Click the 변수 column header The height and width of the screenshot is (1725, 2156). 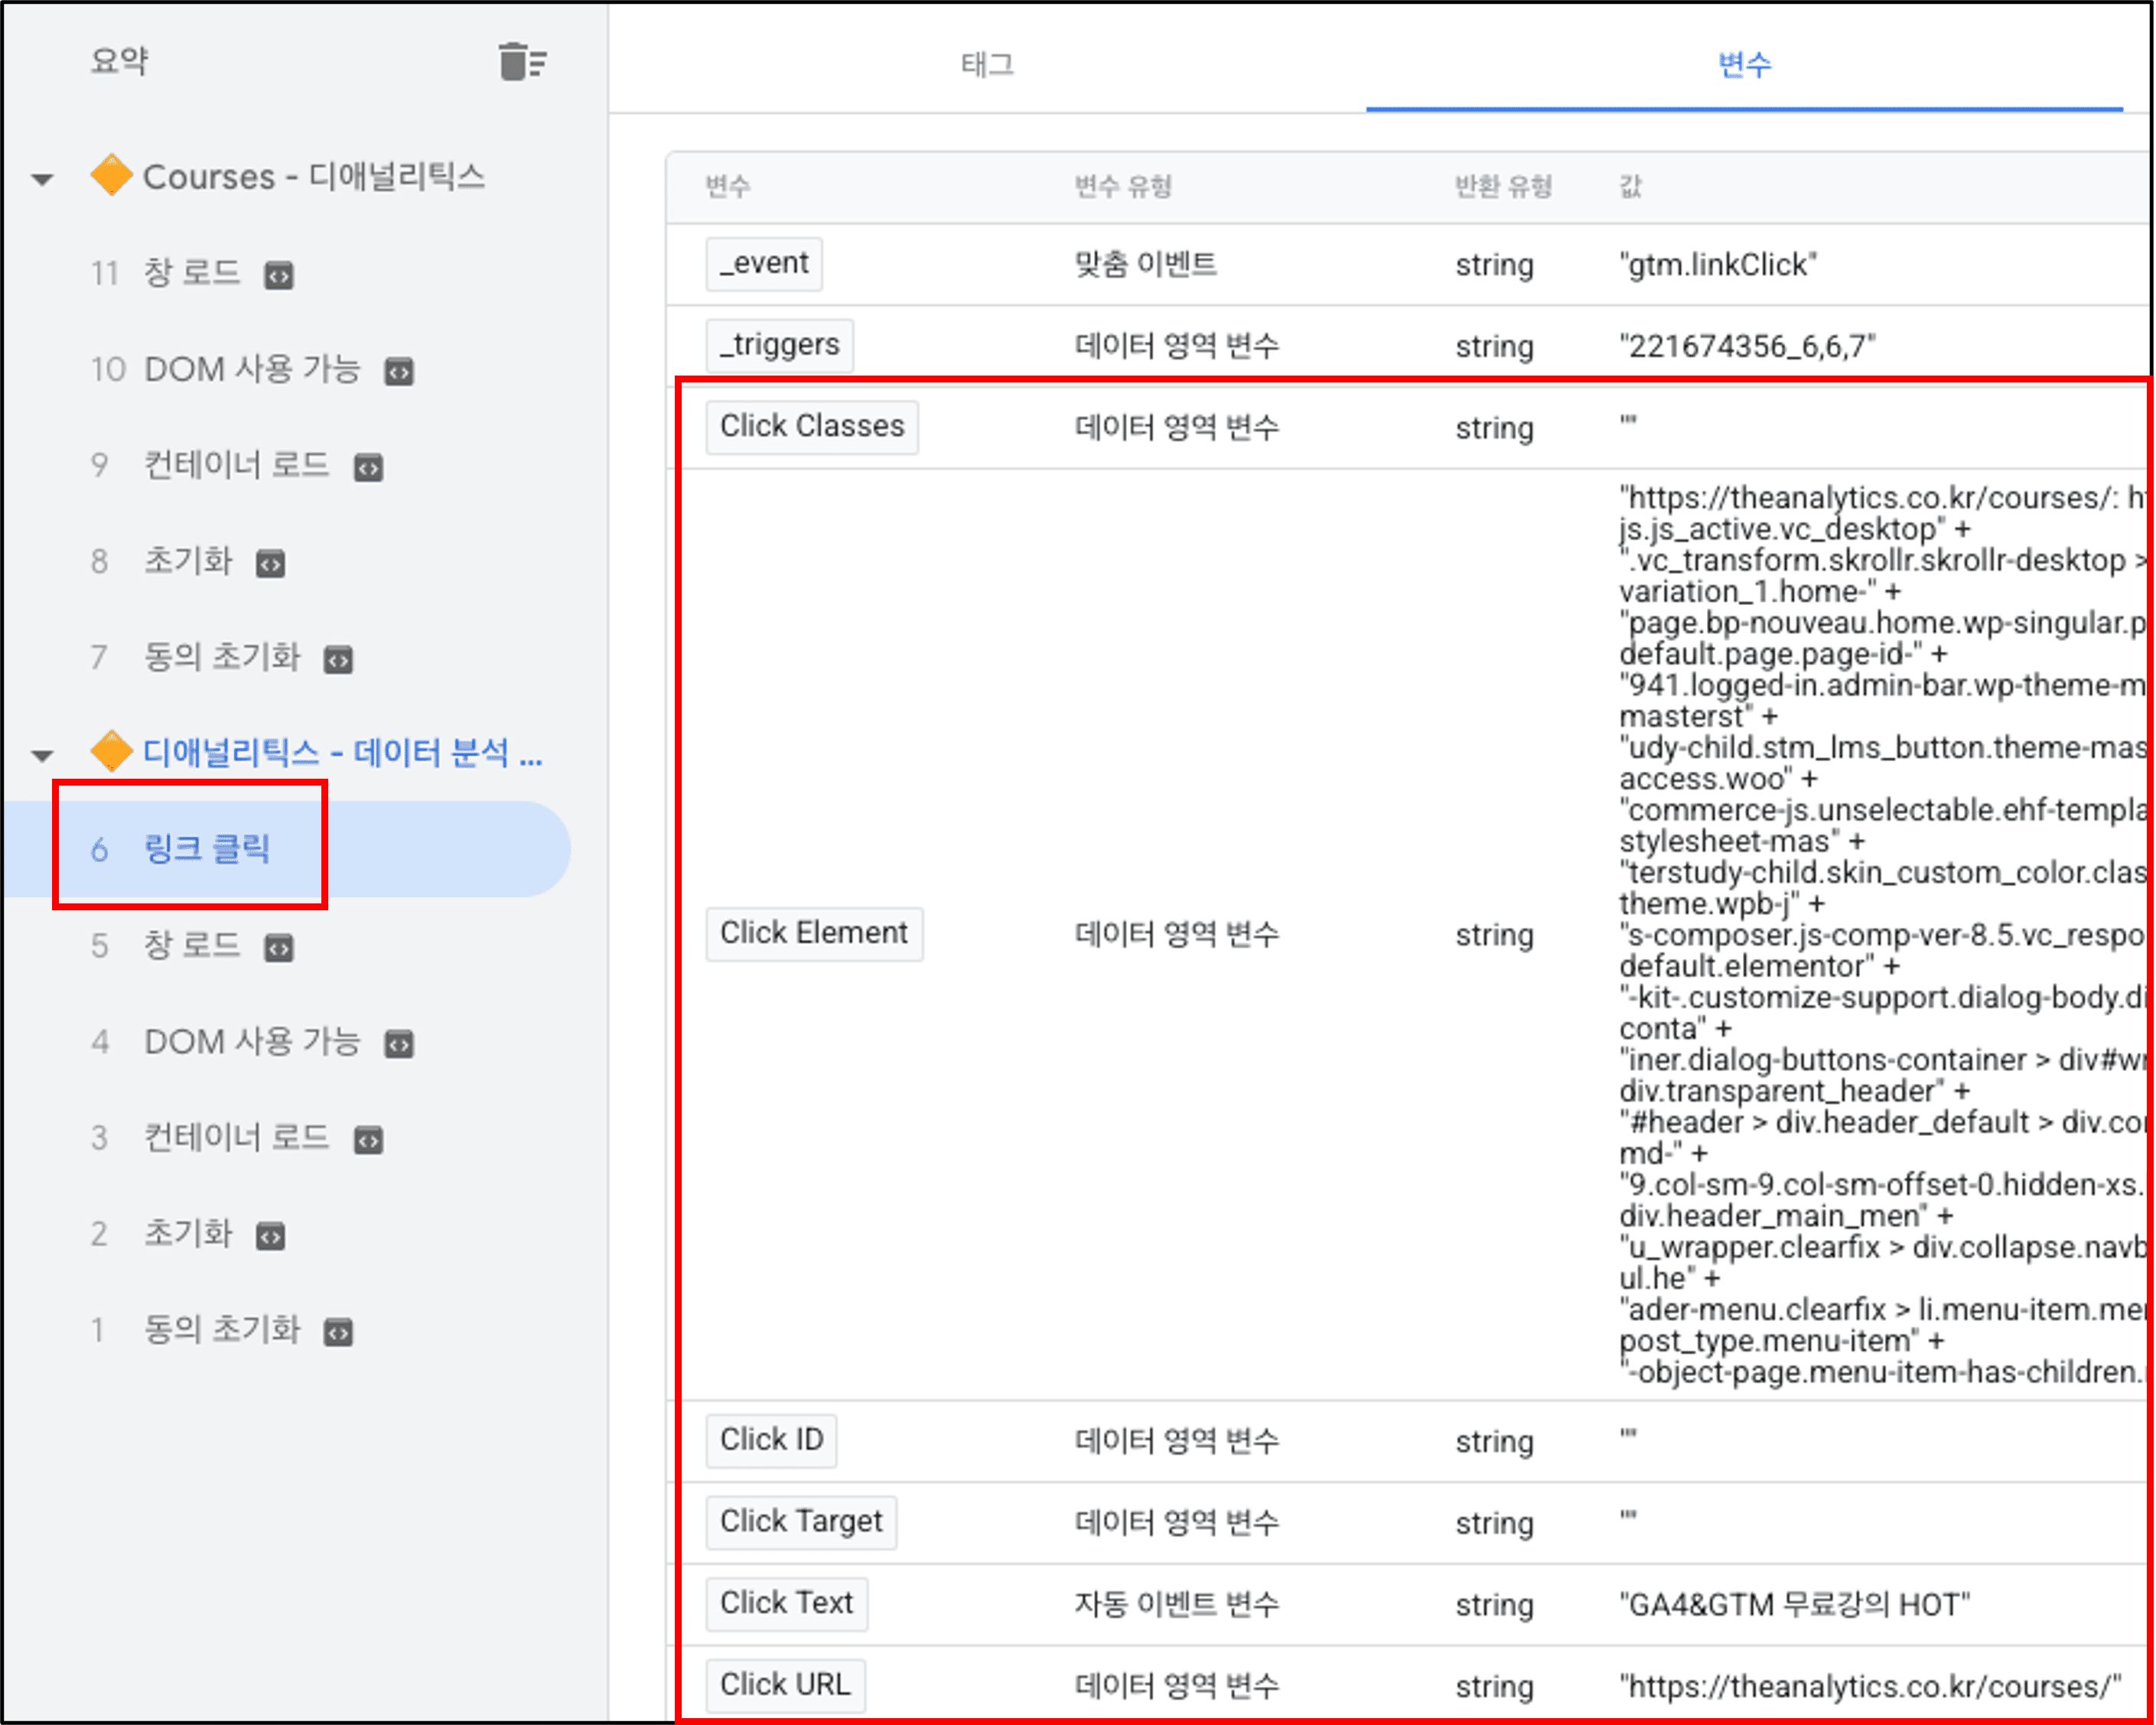[727, 186]
